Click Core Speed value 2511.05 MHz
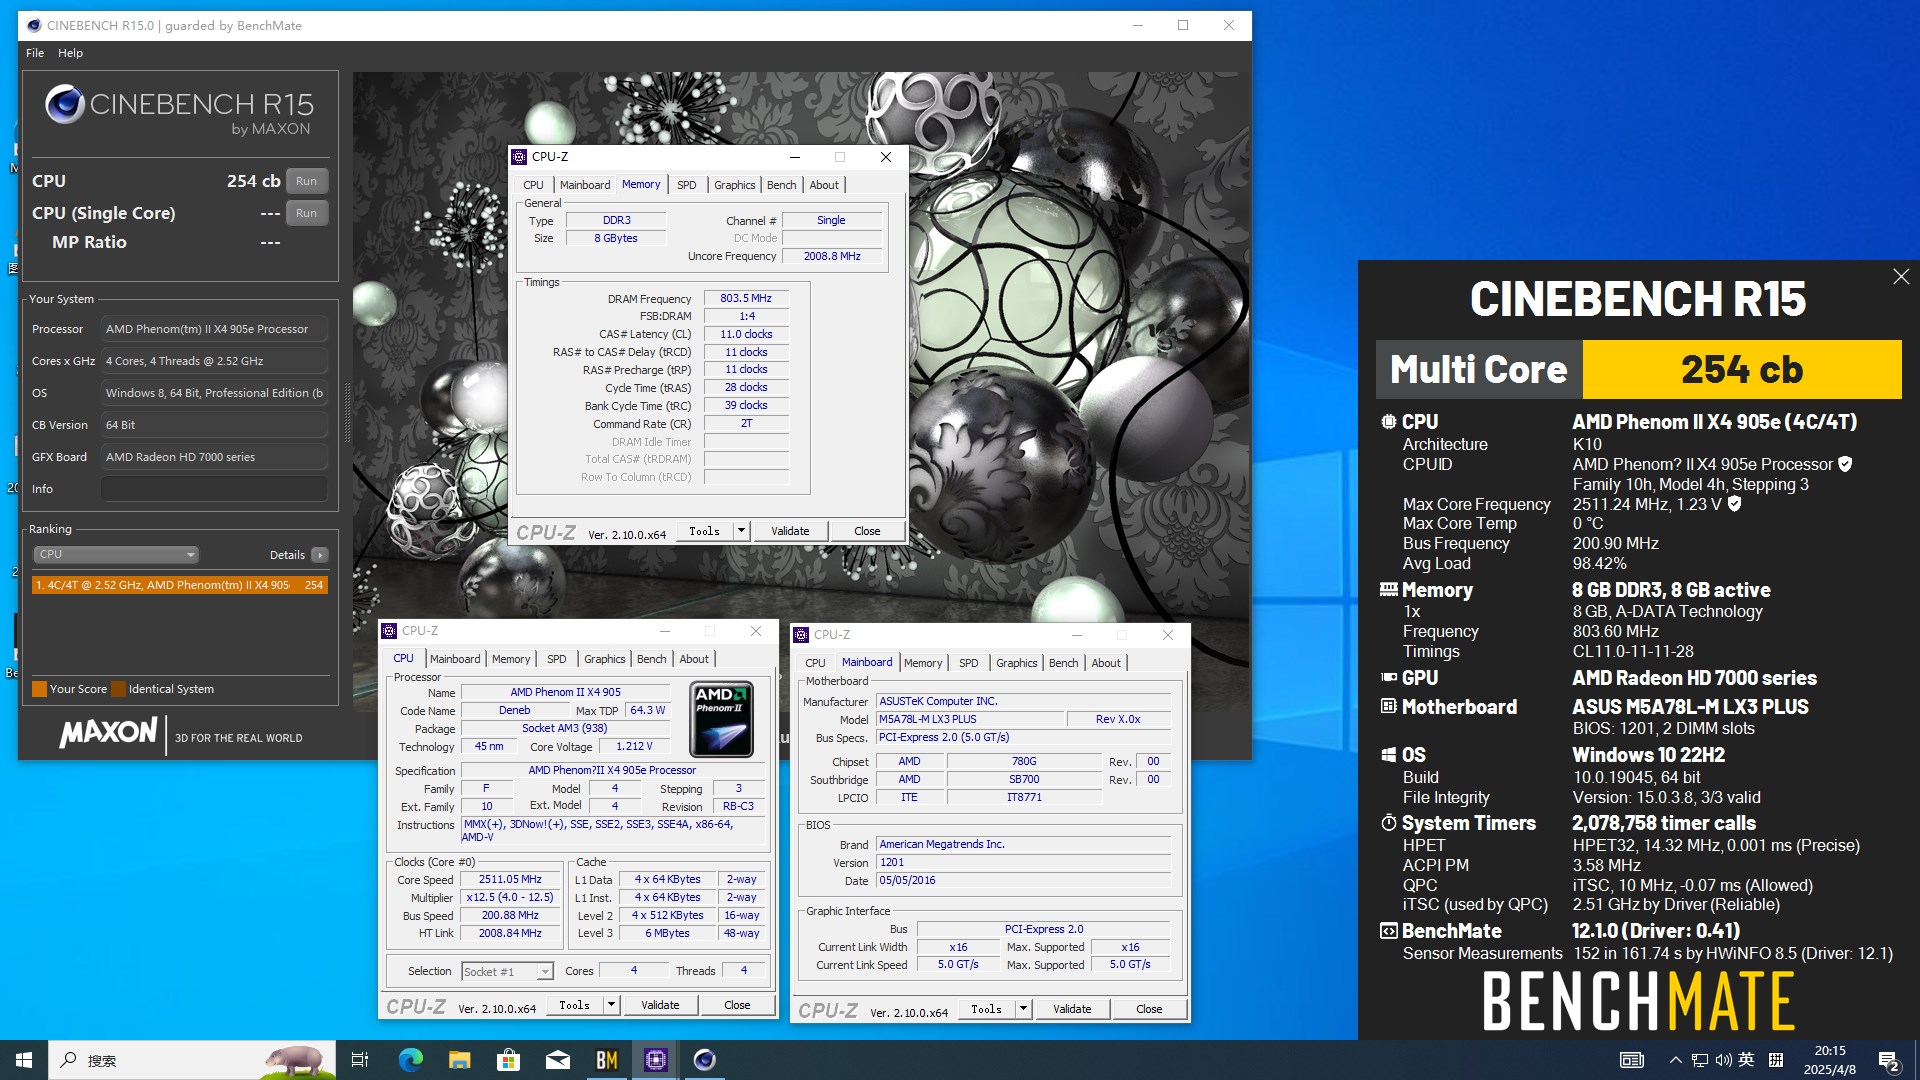The height and width of the screenshot is (1080, 1920). (x=510, y=880)
